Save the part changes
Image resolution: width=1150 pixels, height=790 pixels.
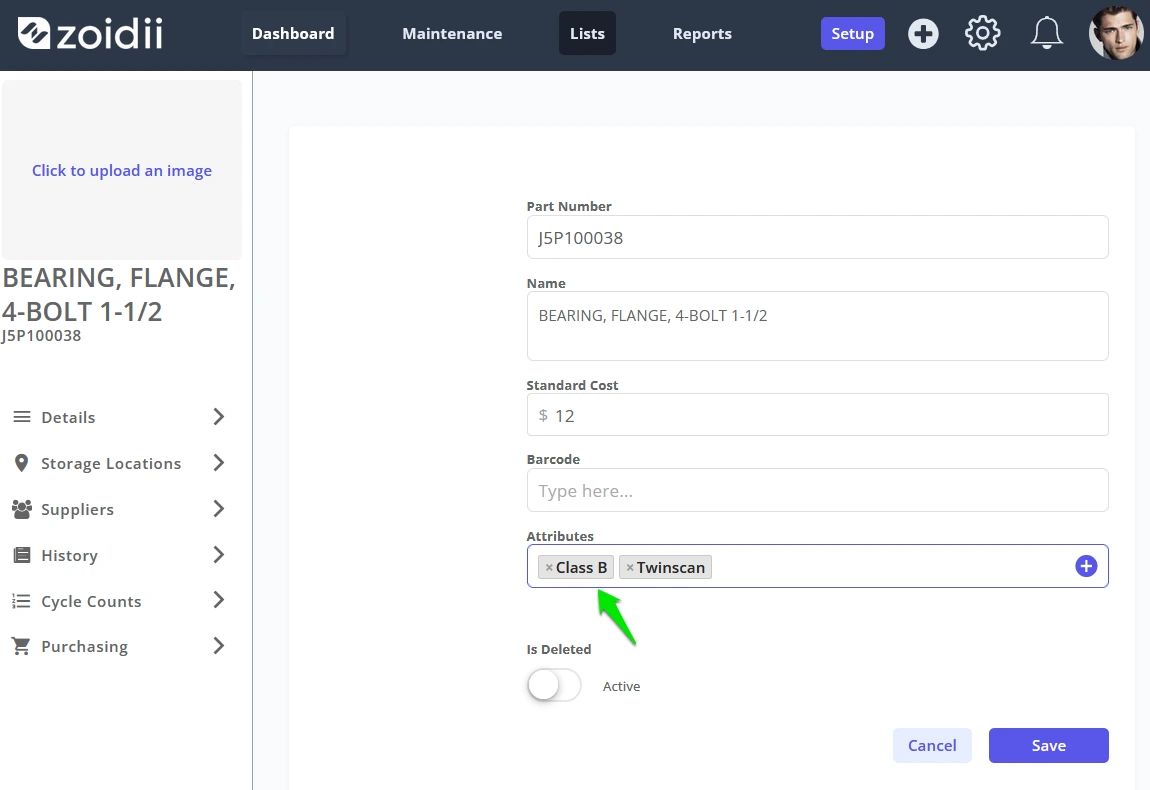pos(1048,745)
